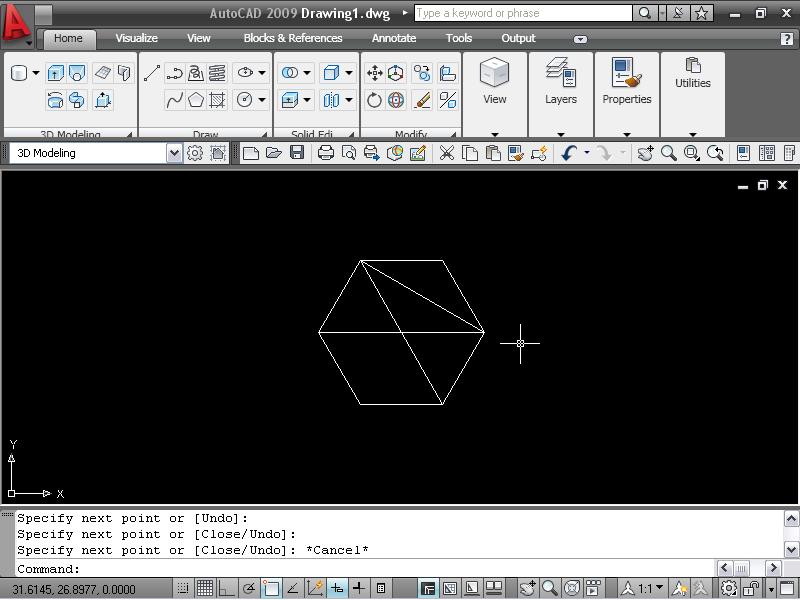The height and width of the screenshot is (600, 800).
Task: Click the Pan hand icon in toolbar
Action: (x=645, y=153)
